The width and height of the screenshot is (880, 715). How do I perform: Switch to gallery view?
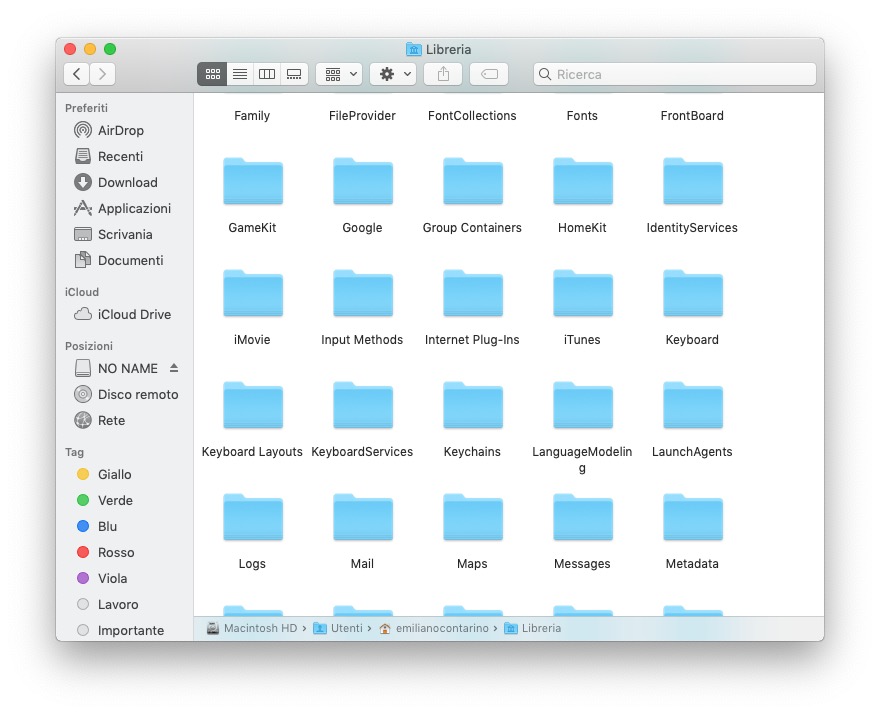coord(293,73)
